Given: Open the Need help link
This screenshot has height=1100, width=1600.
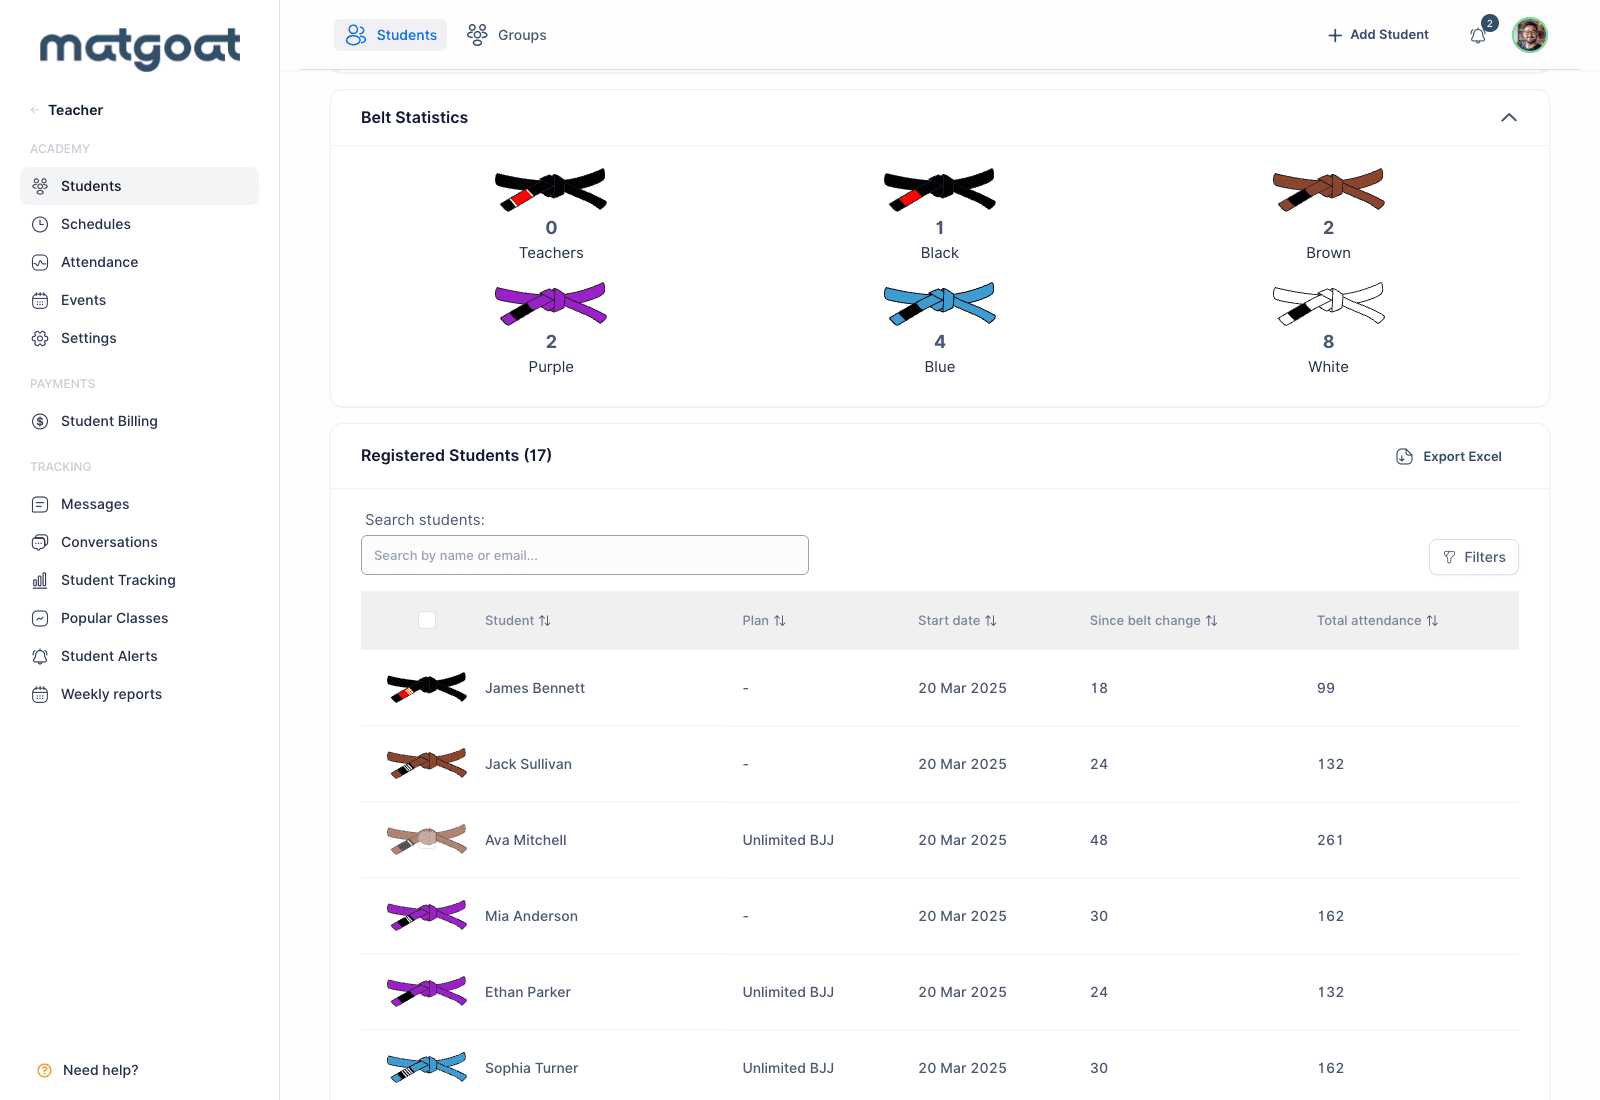Looking at the screenshot, I should [87, 1070].
